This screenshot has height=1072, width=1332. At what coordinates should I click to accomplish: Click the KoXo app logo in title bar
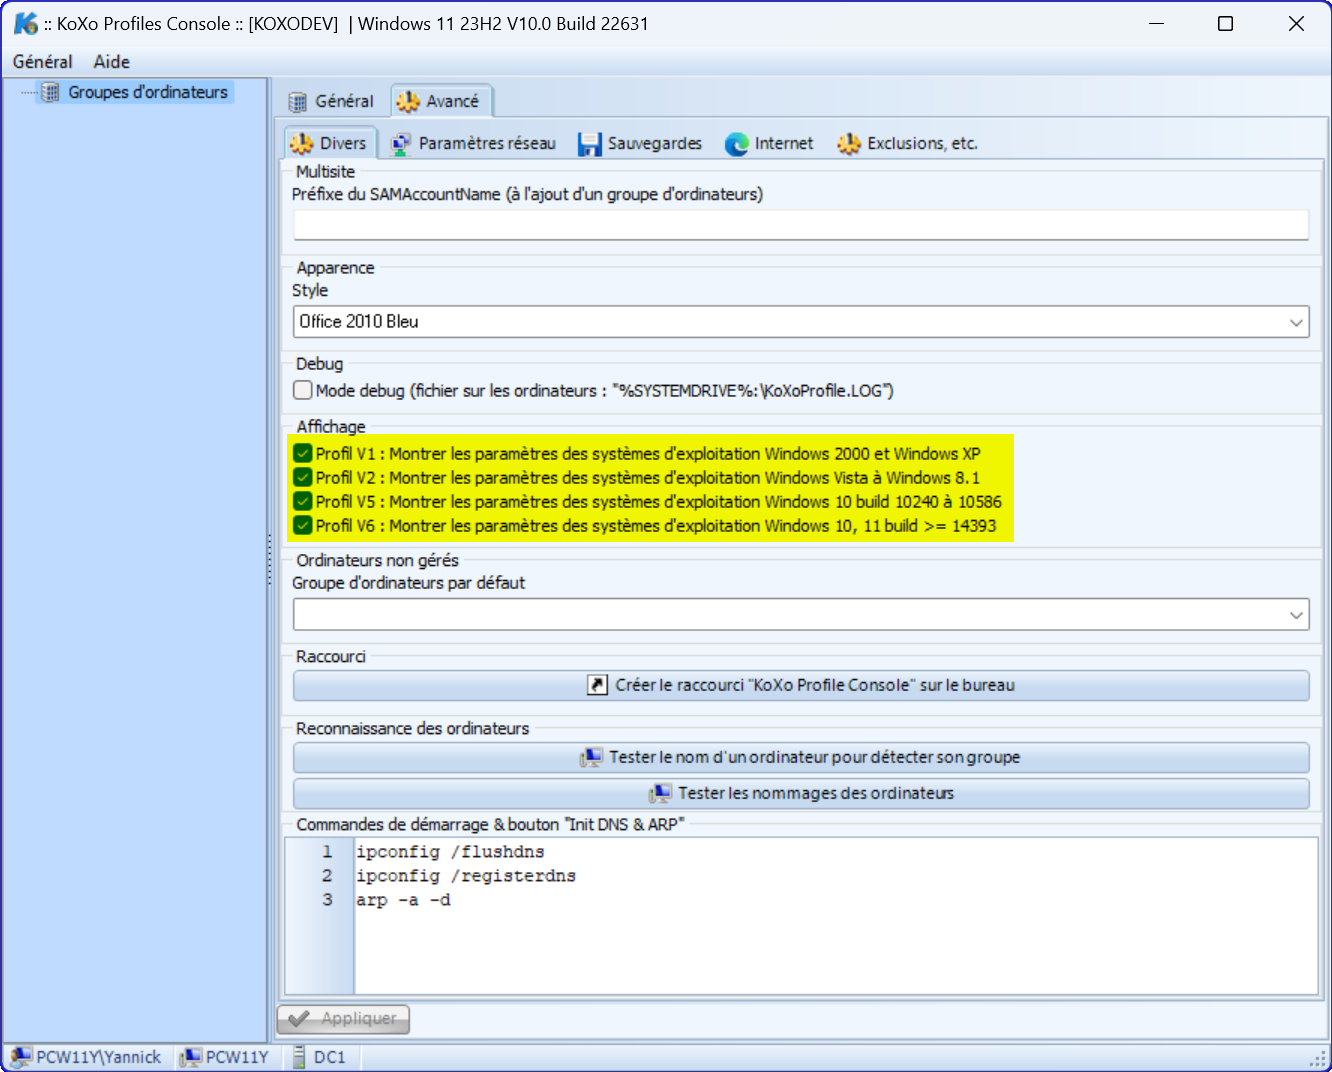coord(25,23)
